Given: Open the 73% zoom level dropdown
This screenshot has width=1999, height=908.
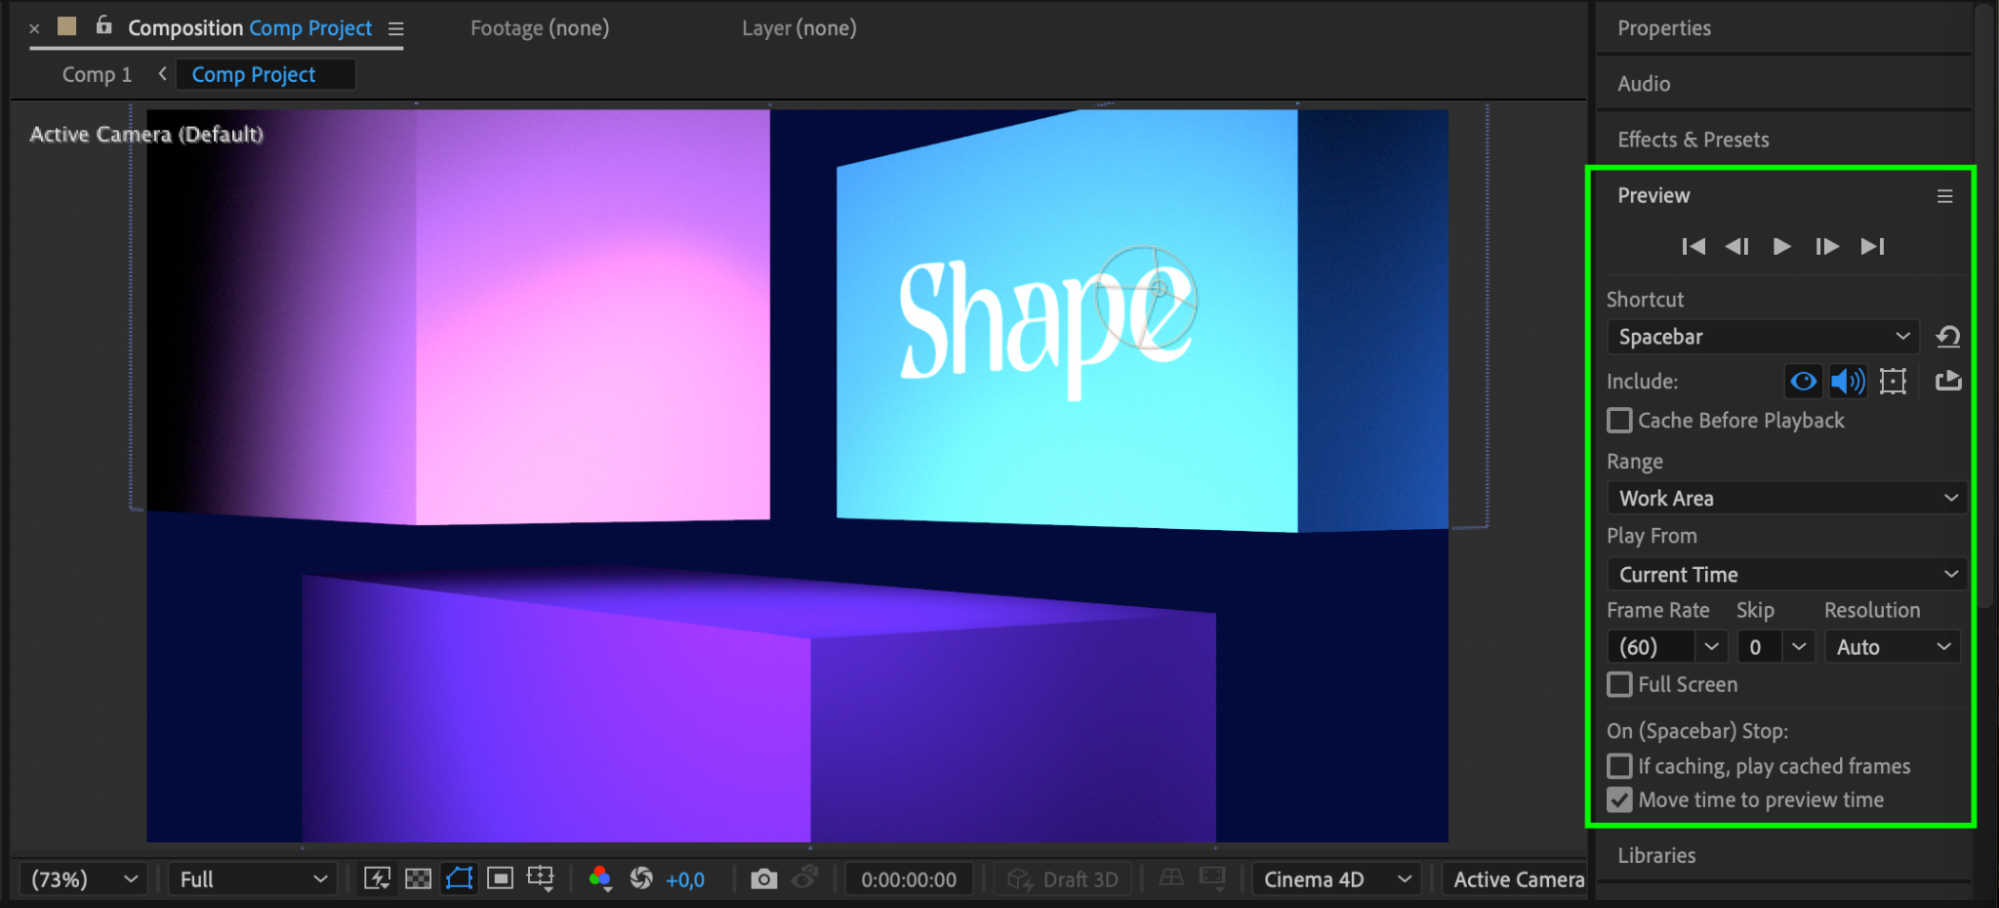Looking at the screenshot, I should [84, 879].
